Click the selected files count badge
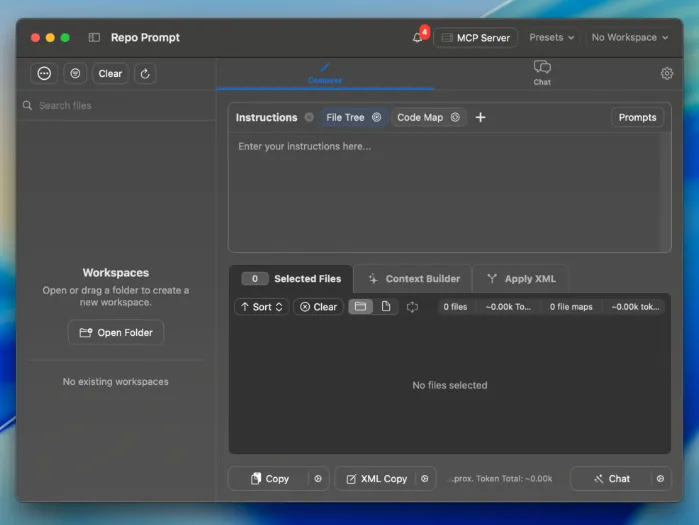 pyautogui.click(x=255, y=279)
